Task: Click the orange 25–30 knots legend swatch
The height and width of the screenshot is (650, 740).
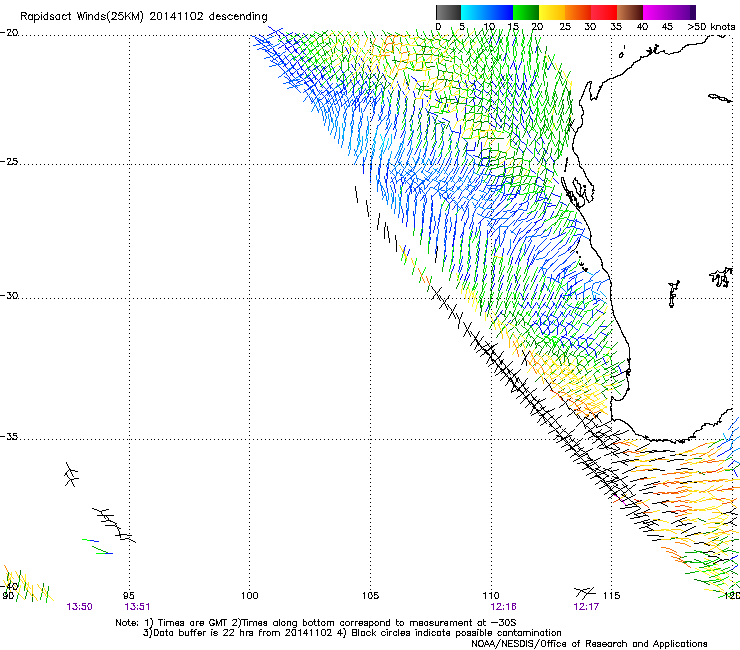Action: coord(578,12)
